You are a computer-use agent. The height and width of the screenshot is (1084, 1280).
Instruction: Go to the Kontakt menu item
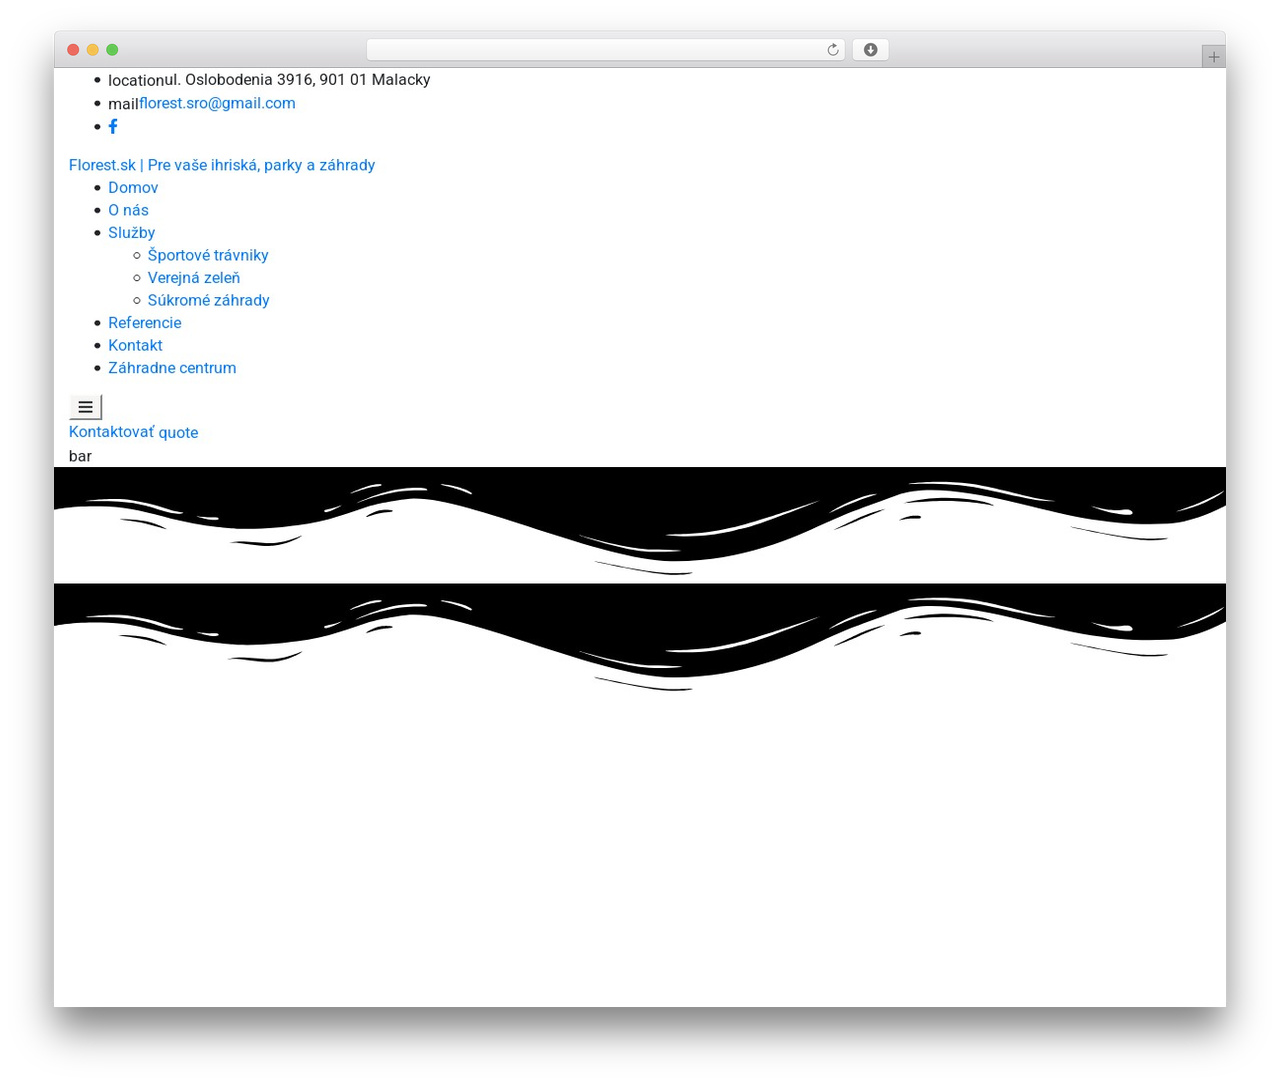tap(135, 345)
